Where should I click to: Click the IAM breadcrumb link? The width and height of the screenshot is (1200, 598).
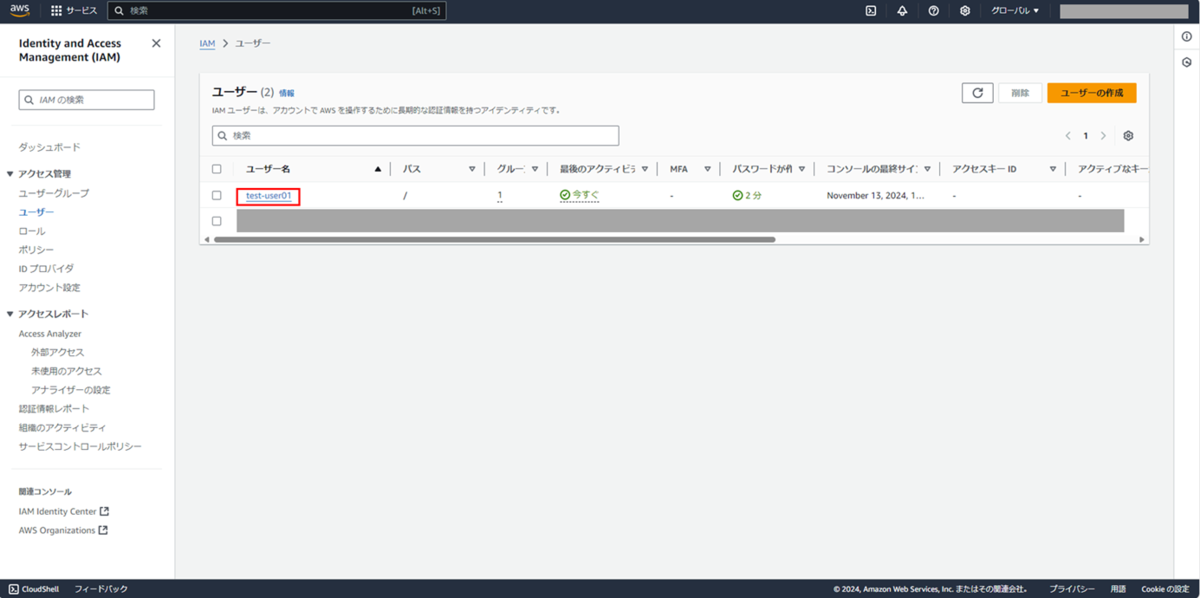pyautogui.click(x=207, y=44)
